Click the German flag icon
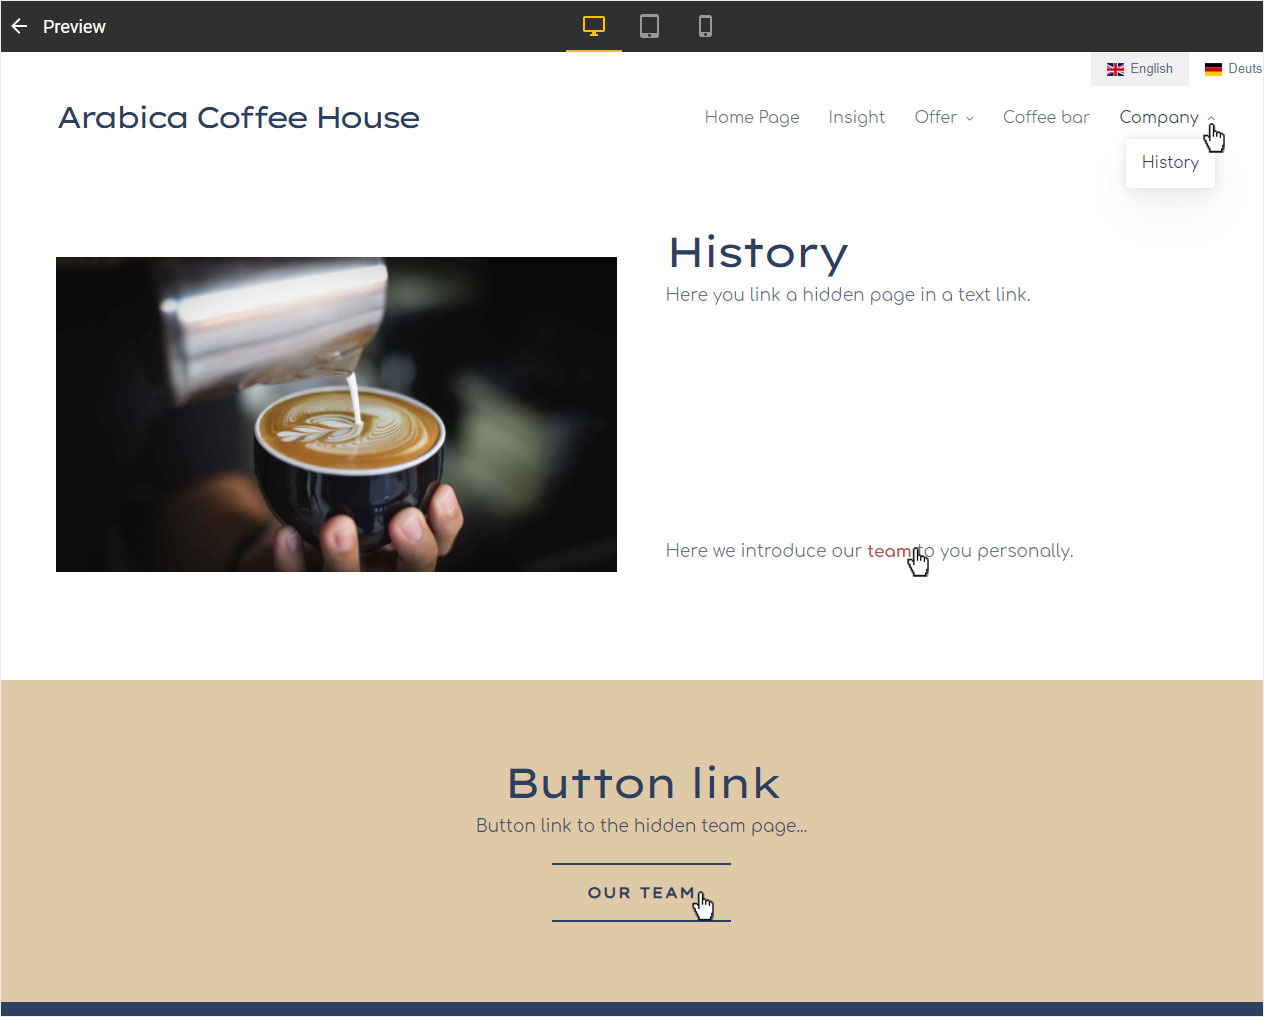 click(x=1213, y=69)
